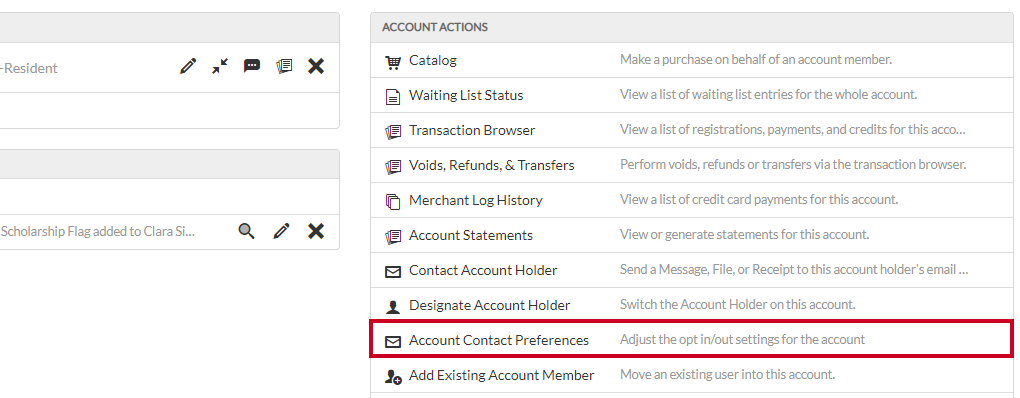Click the magnifier icon in Scholarship Flag row
The width and height of the screenshot is (1020, 398).
pyautogui.click(x=246, y=231)
